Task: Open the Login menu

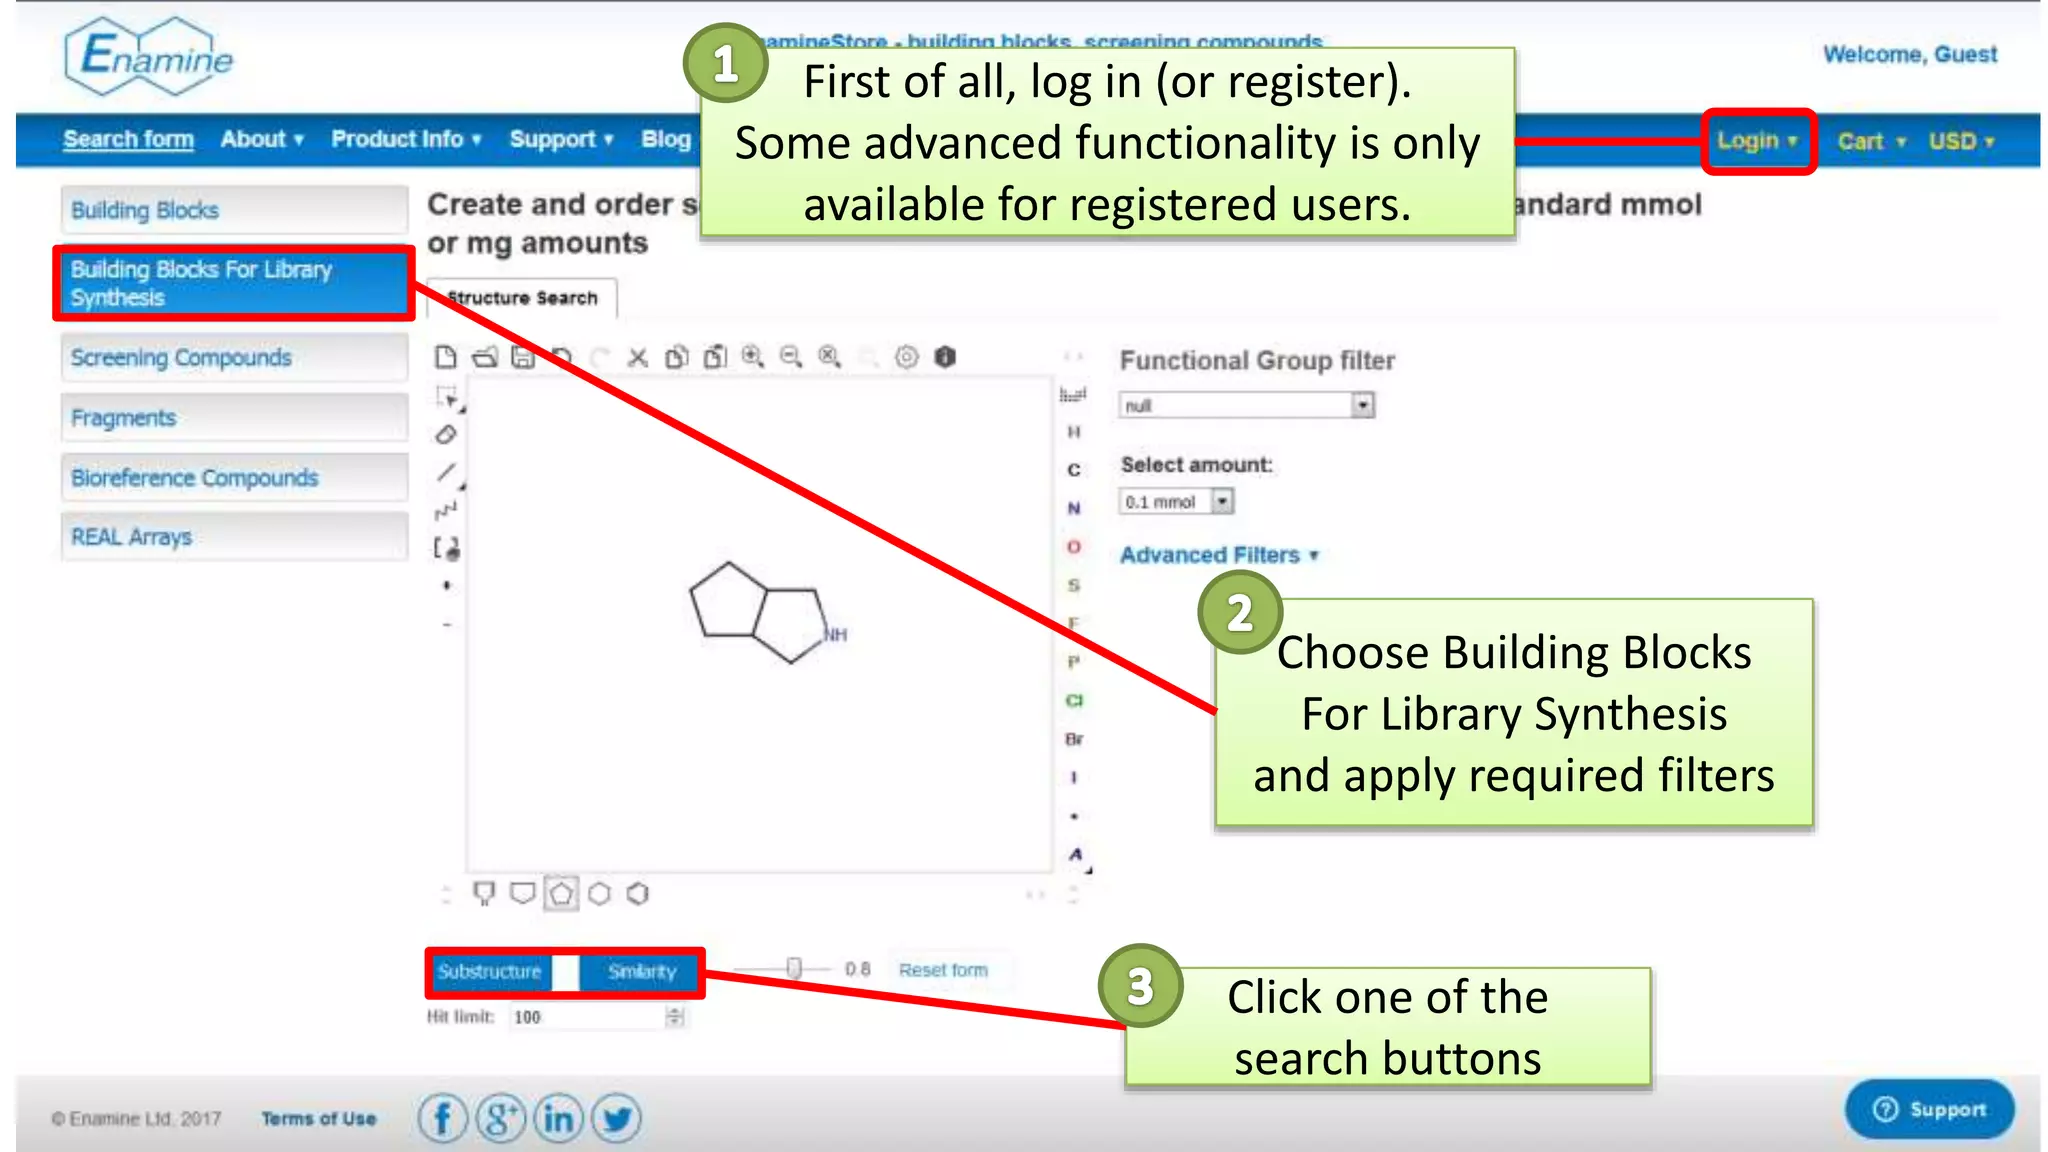Action: click(x=1757, y=141)
